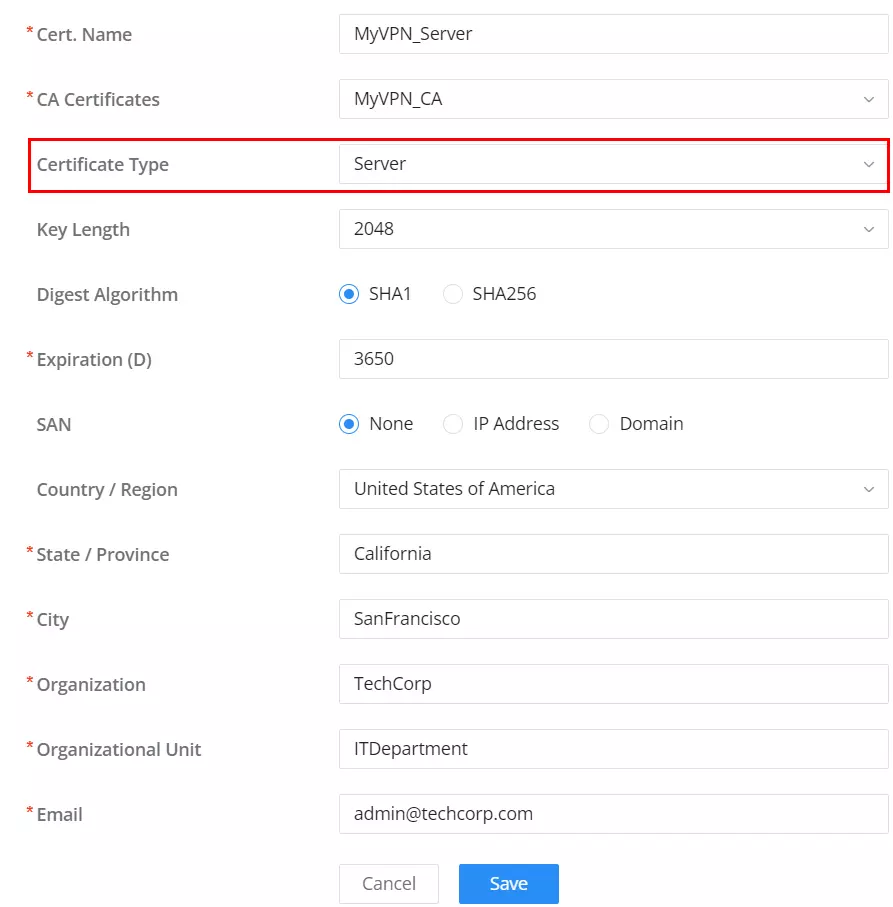Screen dimensions: 893x907
Task: Click the "Digest Algorithm" label
Action: pos(107,294)
